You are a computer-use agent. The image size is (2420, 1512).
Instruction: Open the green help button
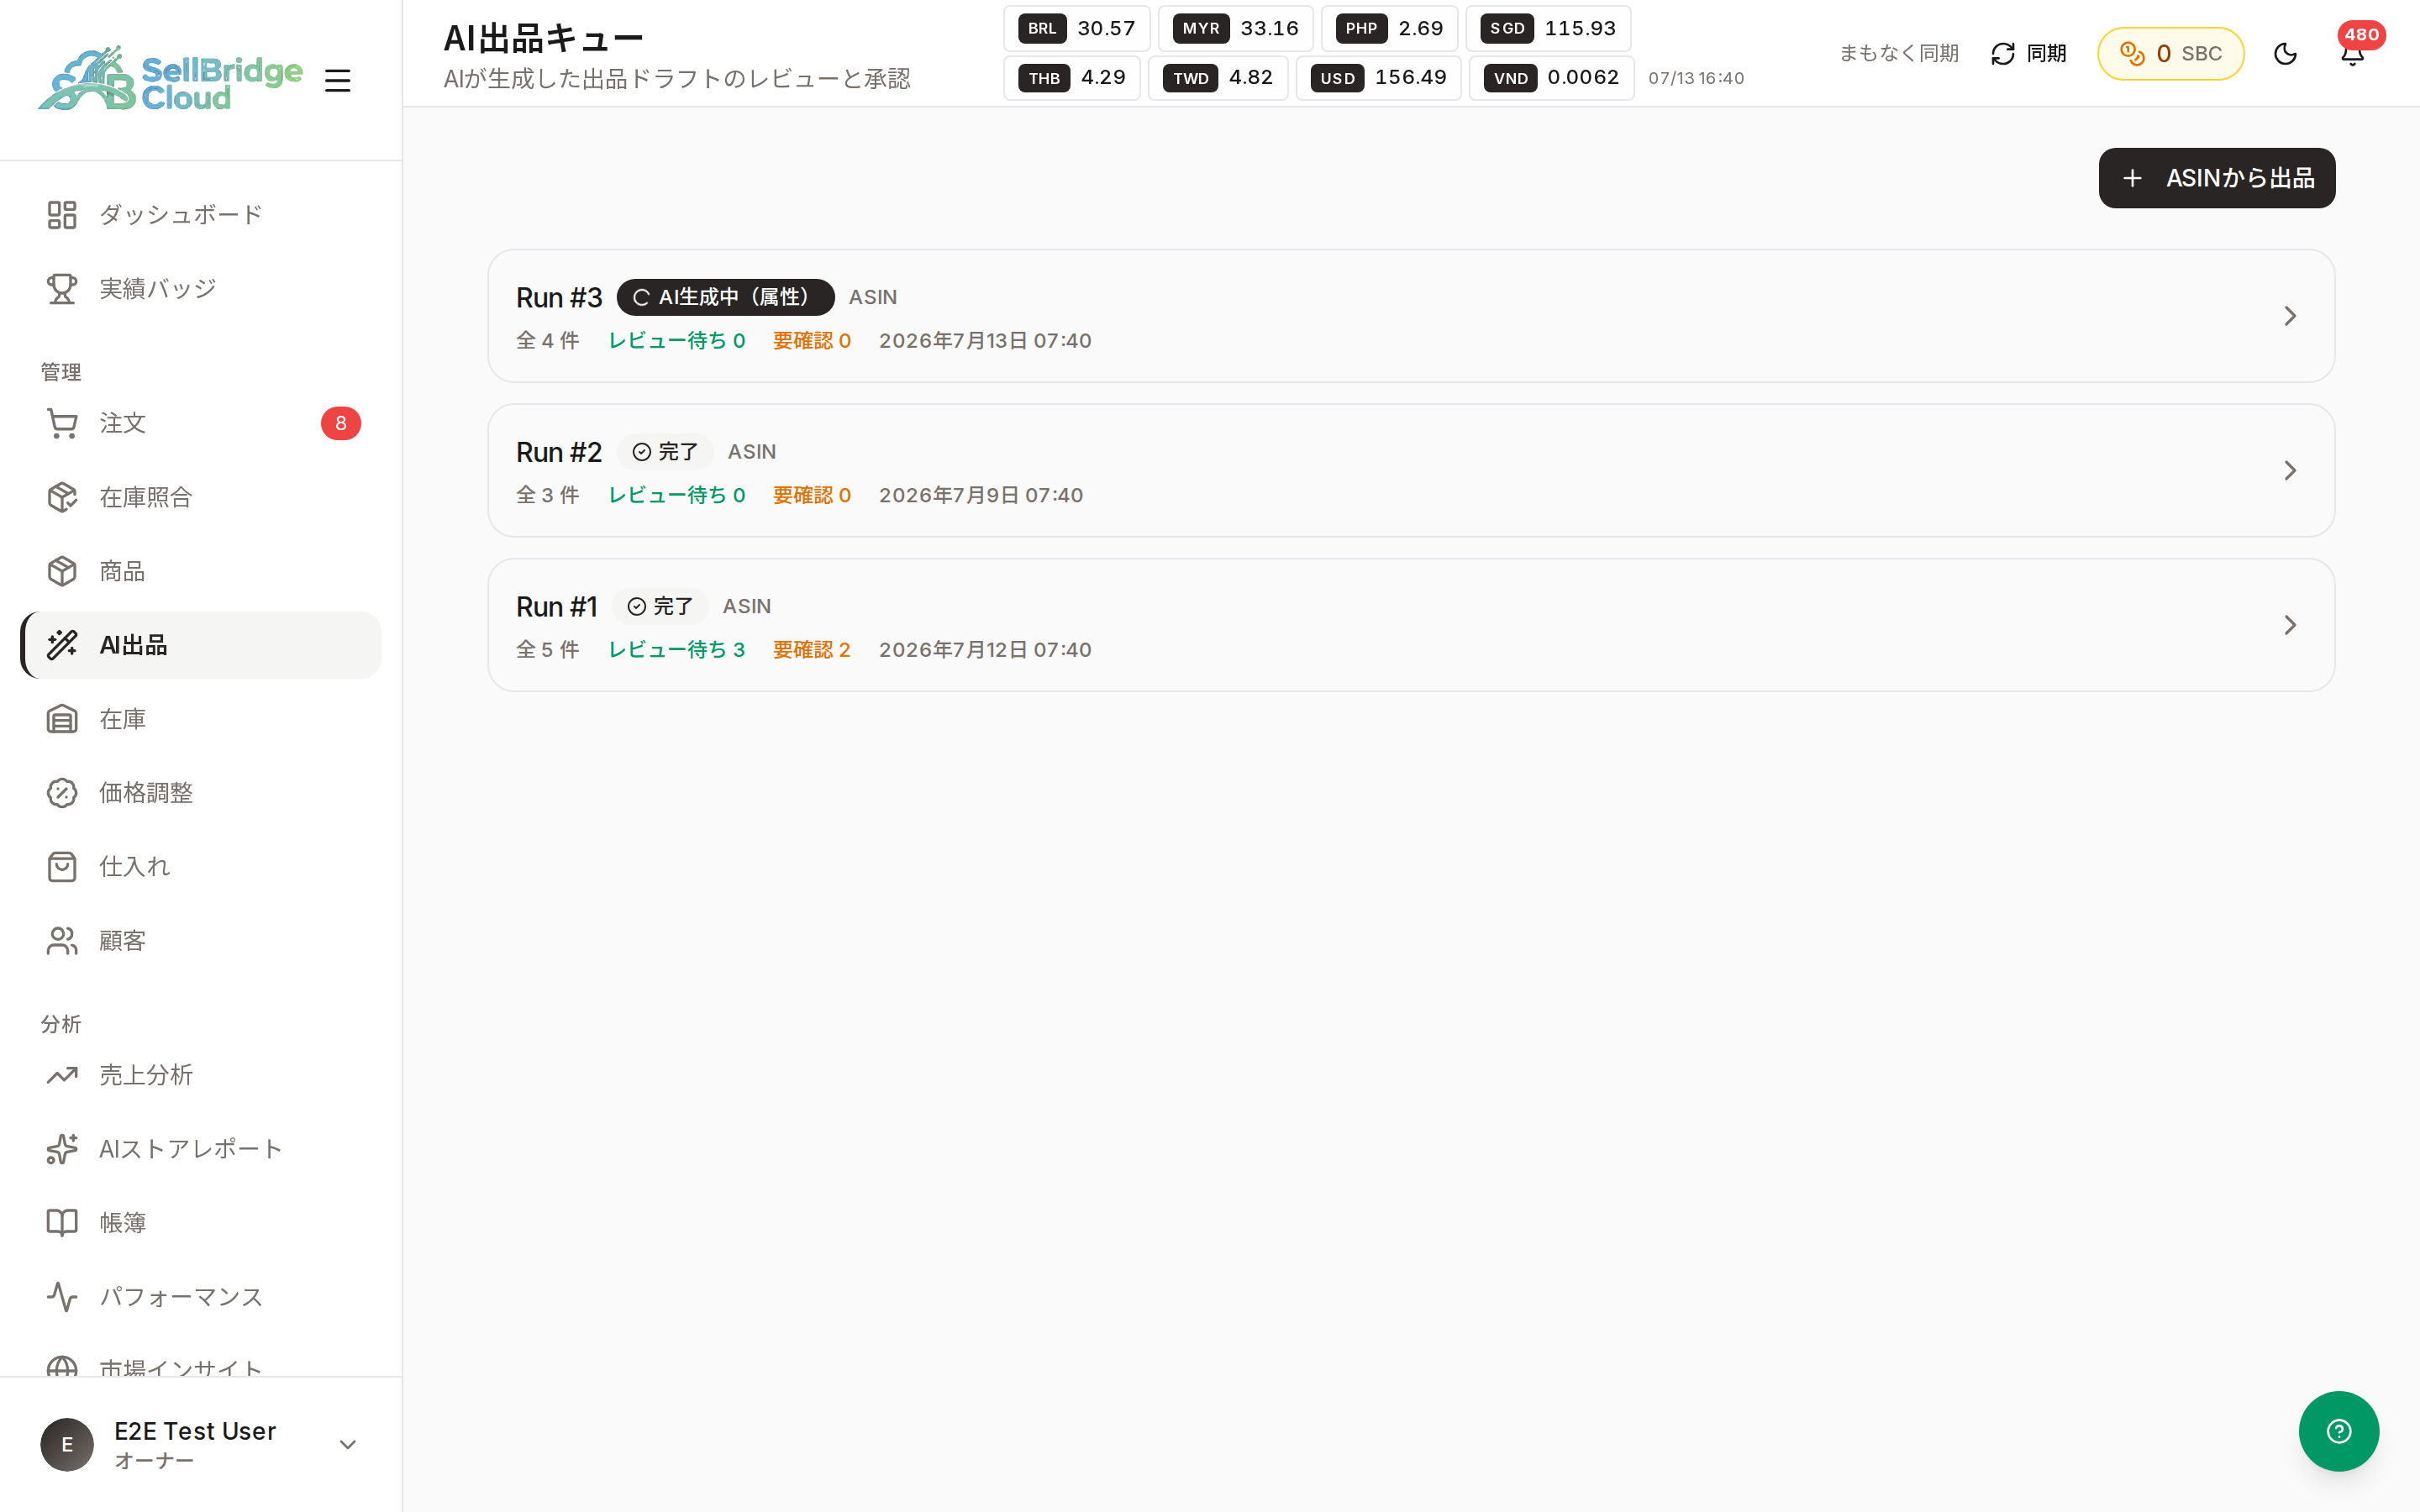[2338, 1431]
